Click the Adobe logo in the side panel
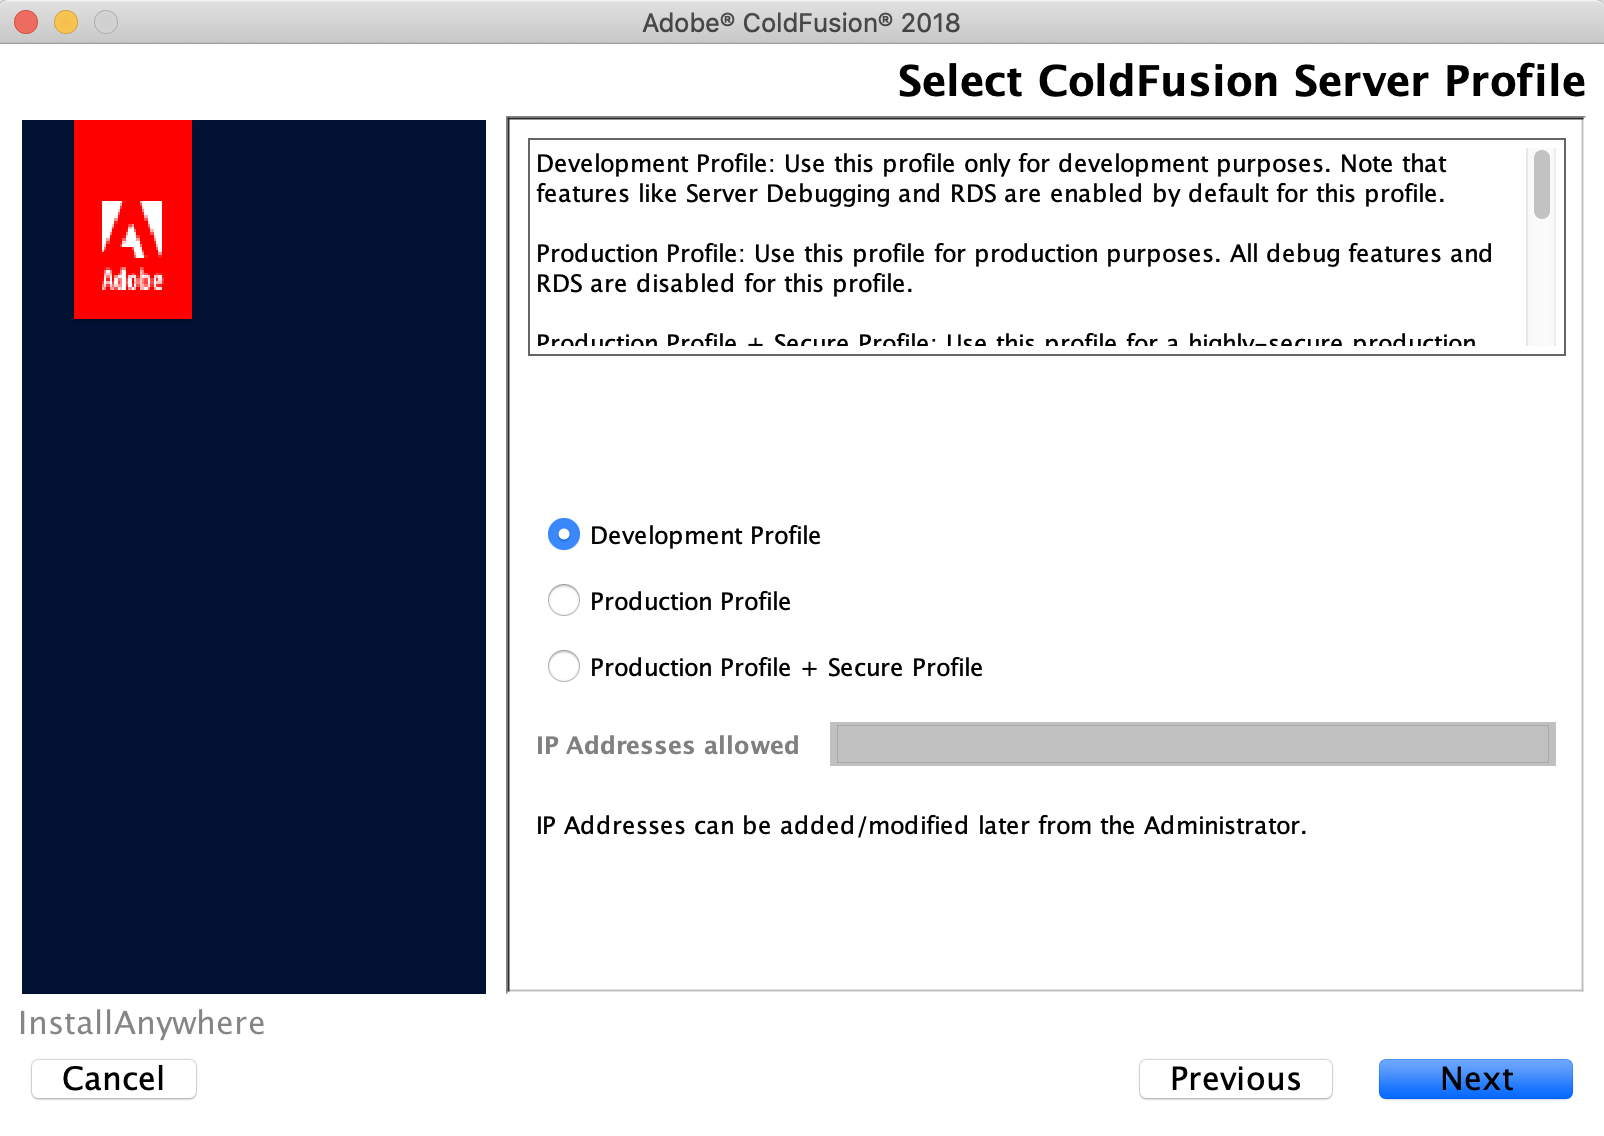This screenshot has height=1136, width=1604. coord(133,220)
